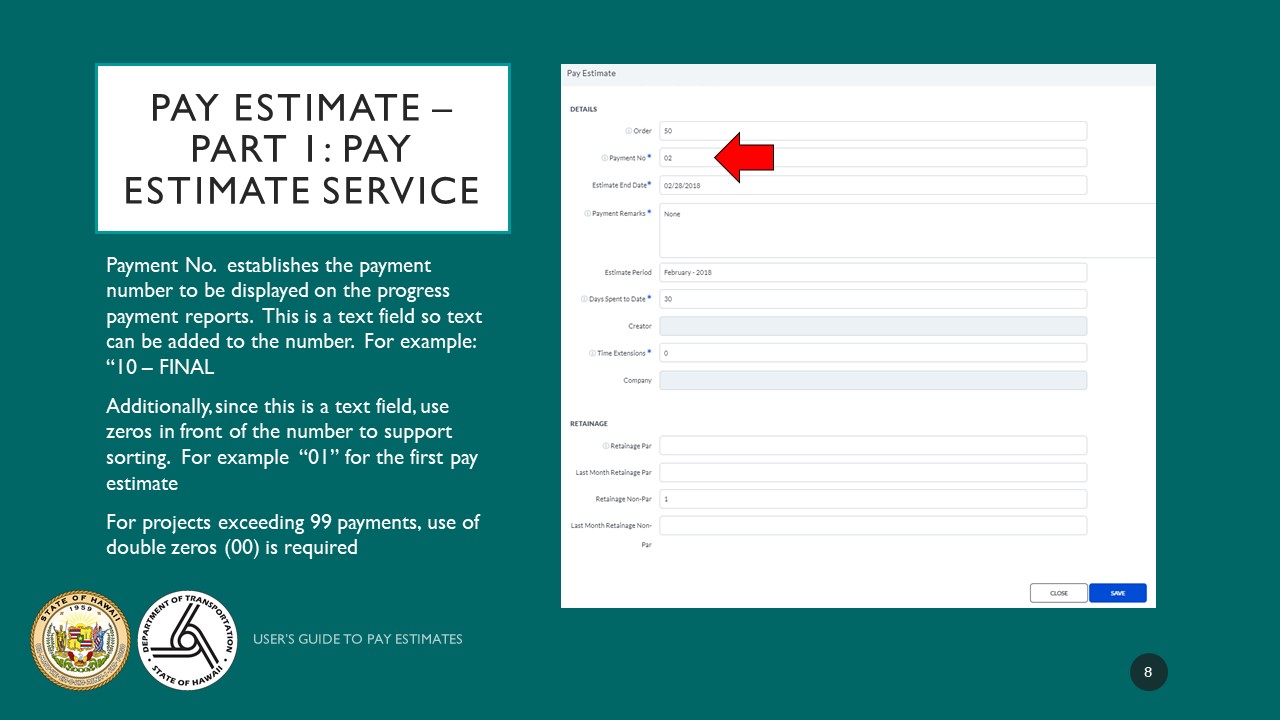The image size is (1280, 720).
Task: Click the disabled Creator field
Action: coord(873,326)
